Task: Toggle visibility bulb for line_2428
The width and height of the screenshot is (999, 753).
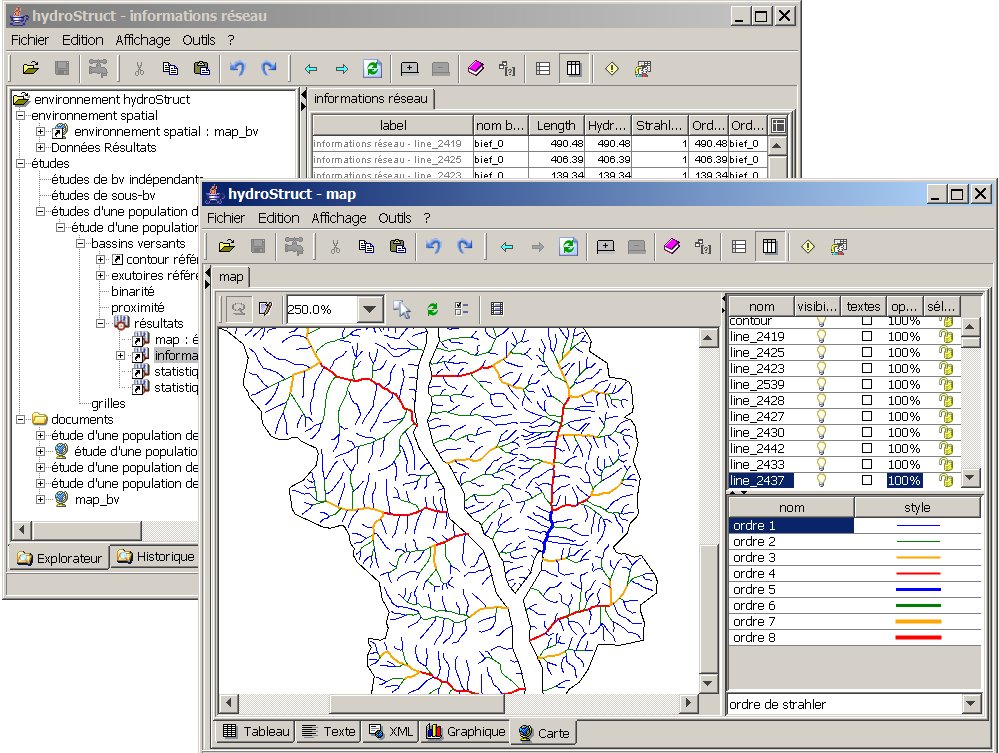Action: coord(821,400)
